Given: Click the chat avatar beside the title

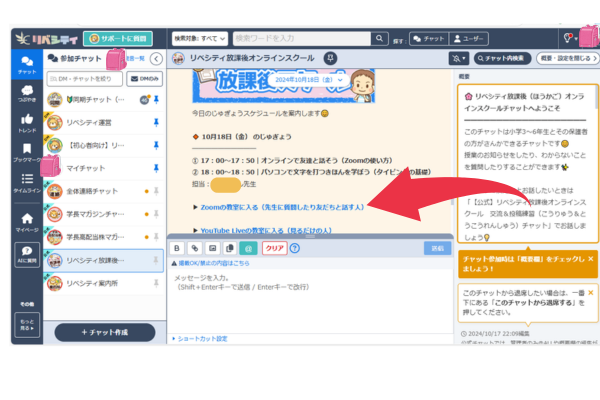Looking at the screenshot, I should (178, 58).
